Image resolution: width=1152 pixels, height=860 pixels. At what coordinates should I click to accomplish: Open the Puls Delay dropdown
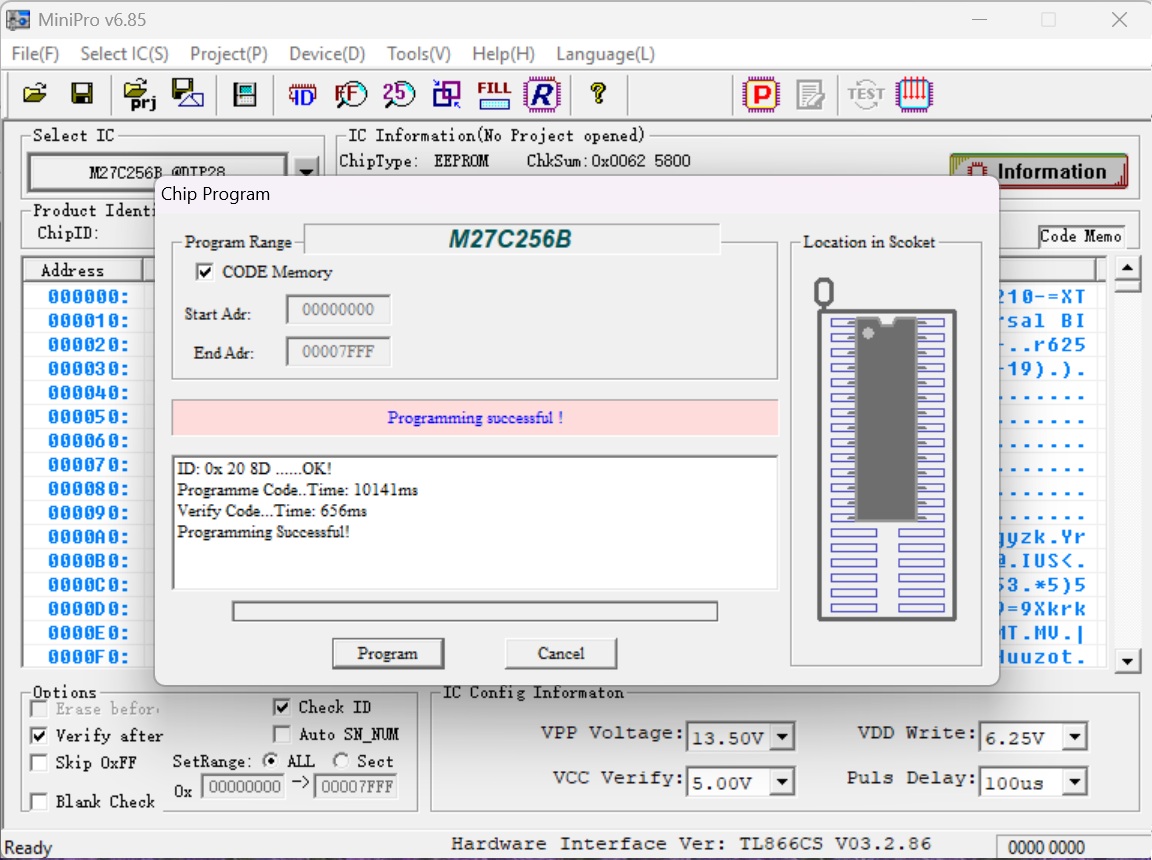(1074, 782)
